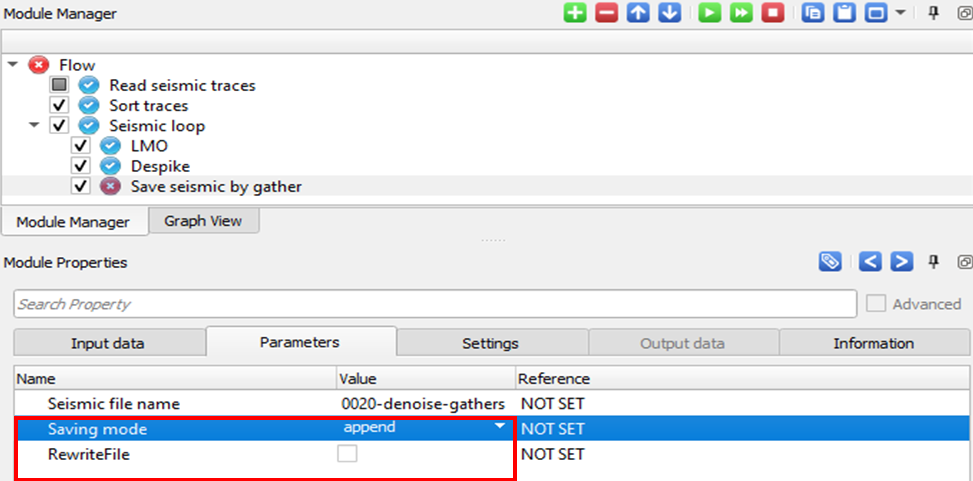Click the red error icon beside Flow

pos(39,65)
